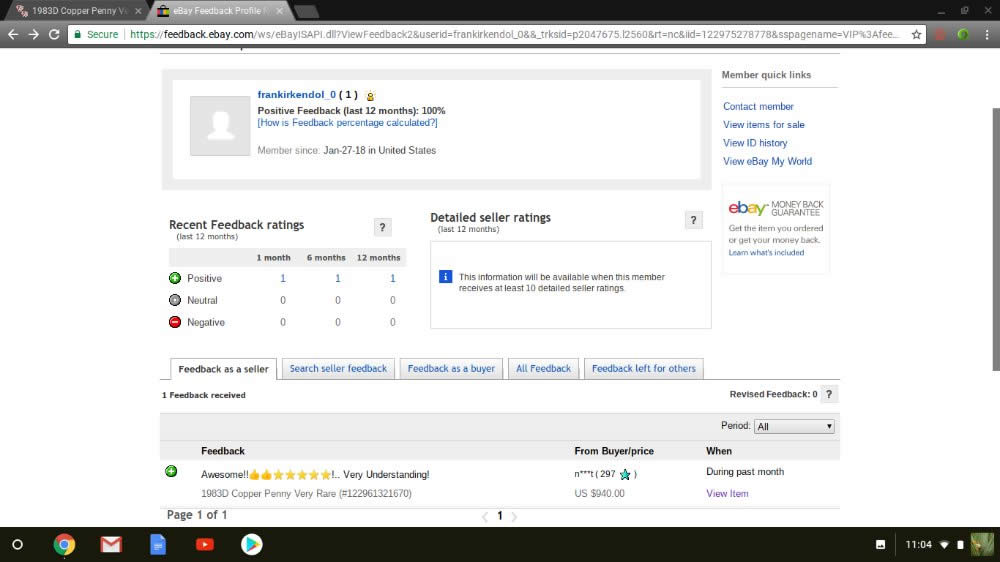Open the Period dropdown showing All
Viewport: 1000px width, 562px height.
(x=794, y=426)
